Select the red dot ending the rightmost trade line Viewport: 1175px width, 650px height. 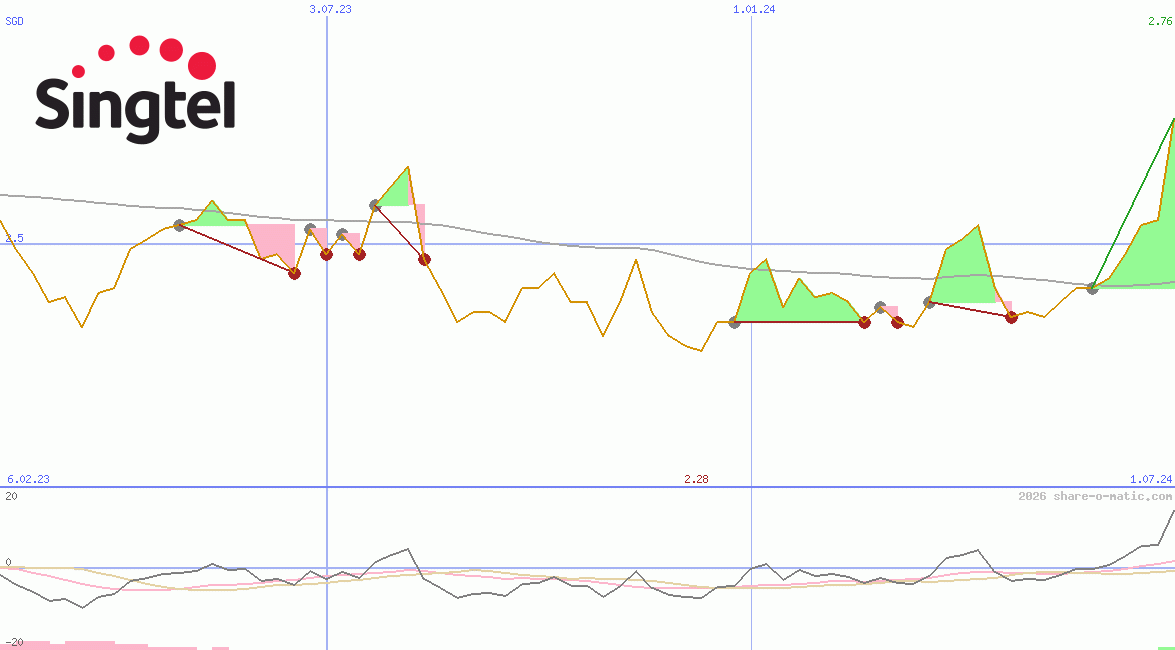click(1012, 318)
